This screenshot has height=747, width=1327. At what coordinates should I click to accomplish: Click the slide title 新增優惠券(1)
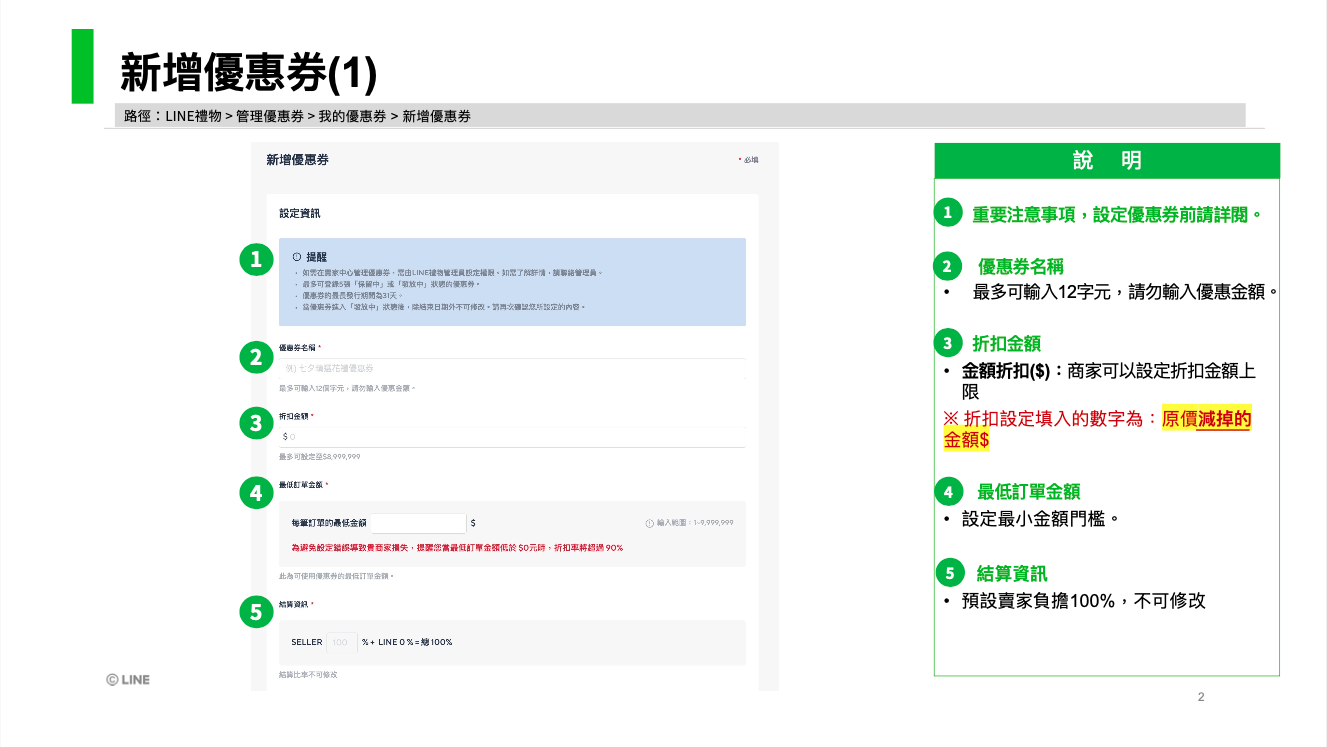[248, 72]
